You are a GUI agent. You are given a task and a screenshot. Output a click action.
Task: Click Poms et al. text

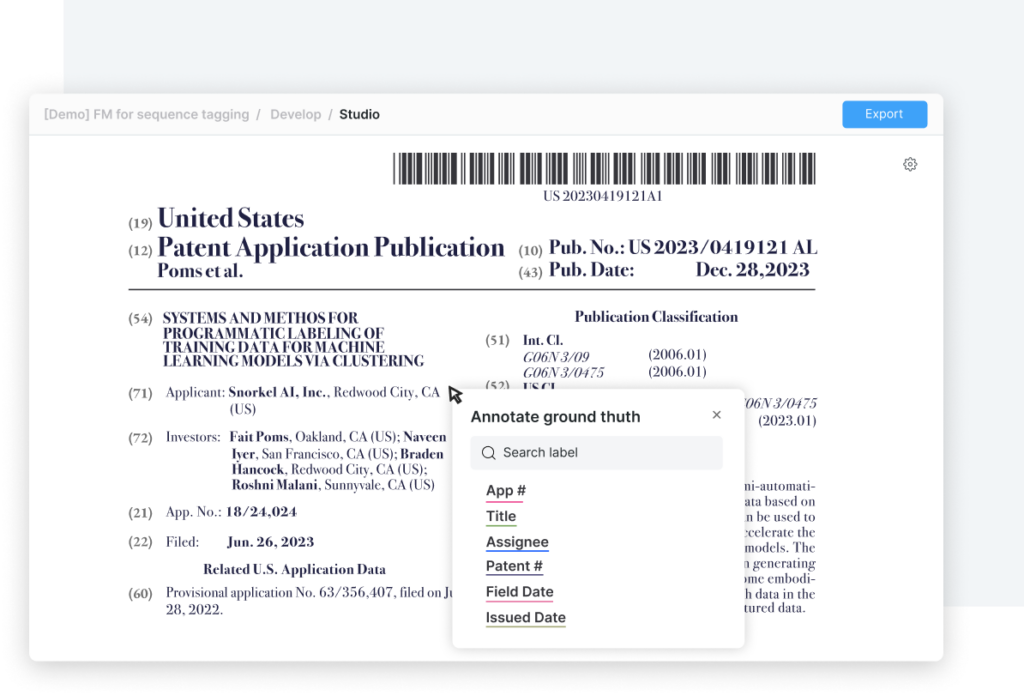point(200,270)
